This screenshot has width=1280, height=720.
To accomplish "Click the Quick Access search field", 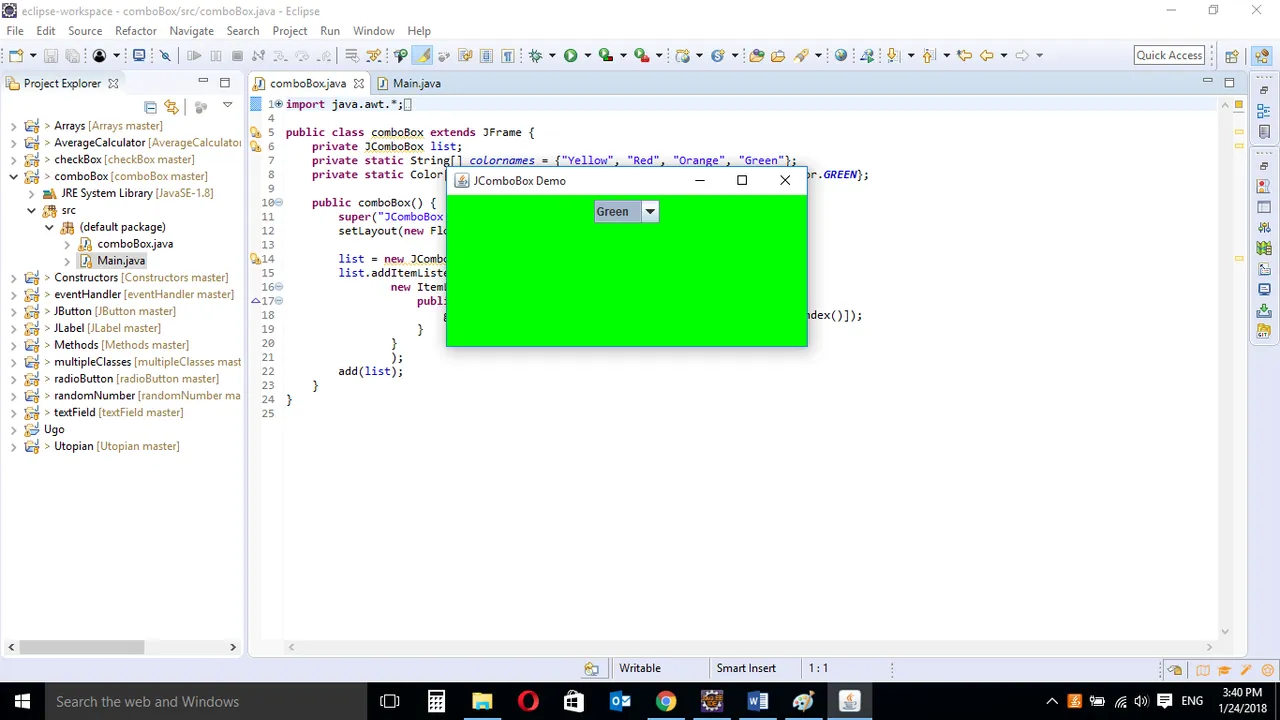I will pyautogui.click(x=1169, y=55).
